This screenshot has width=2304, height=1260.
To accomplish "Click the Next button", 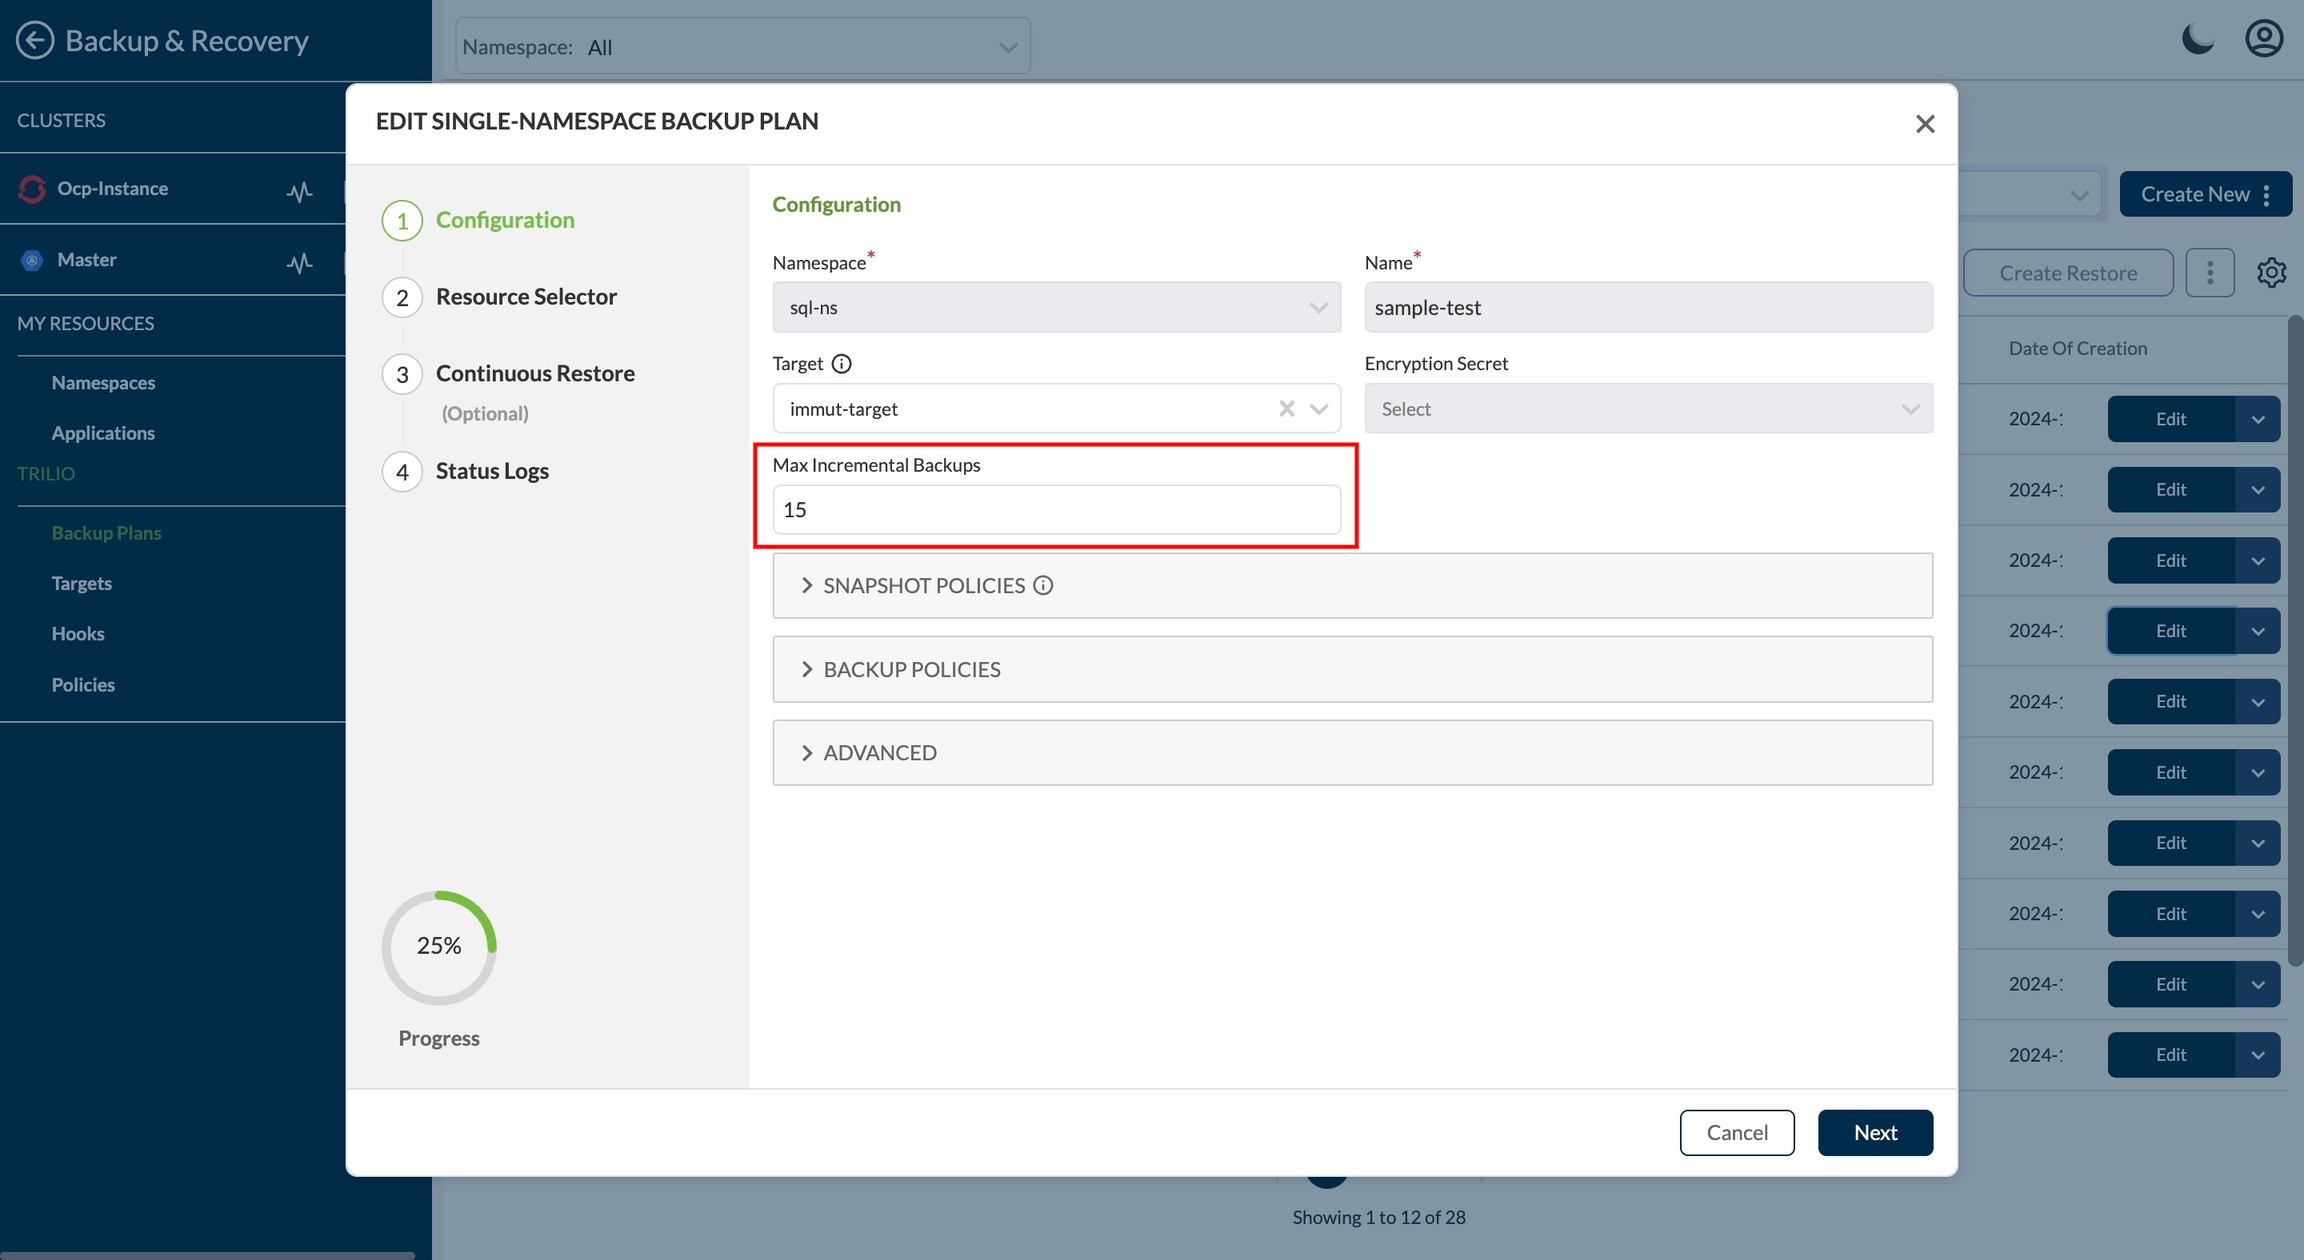I will [x=1874, y=1133].
